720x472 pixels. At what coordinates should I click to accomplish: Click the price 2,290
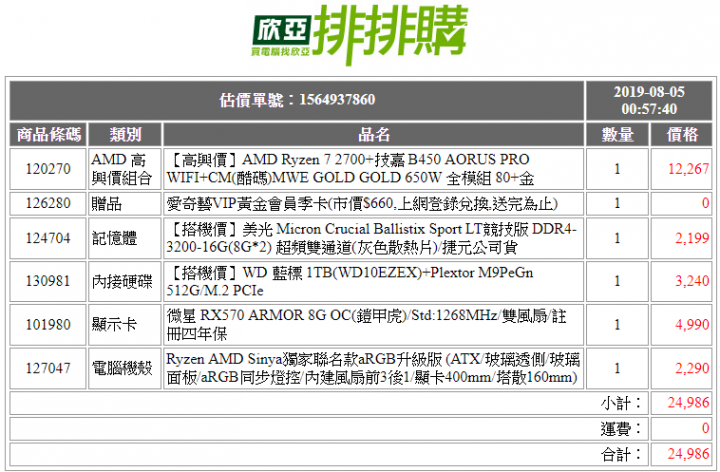pyautogui.click(x=692, y=368)
